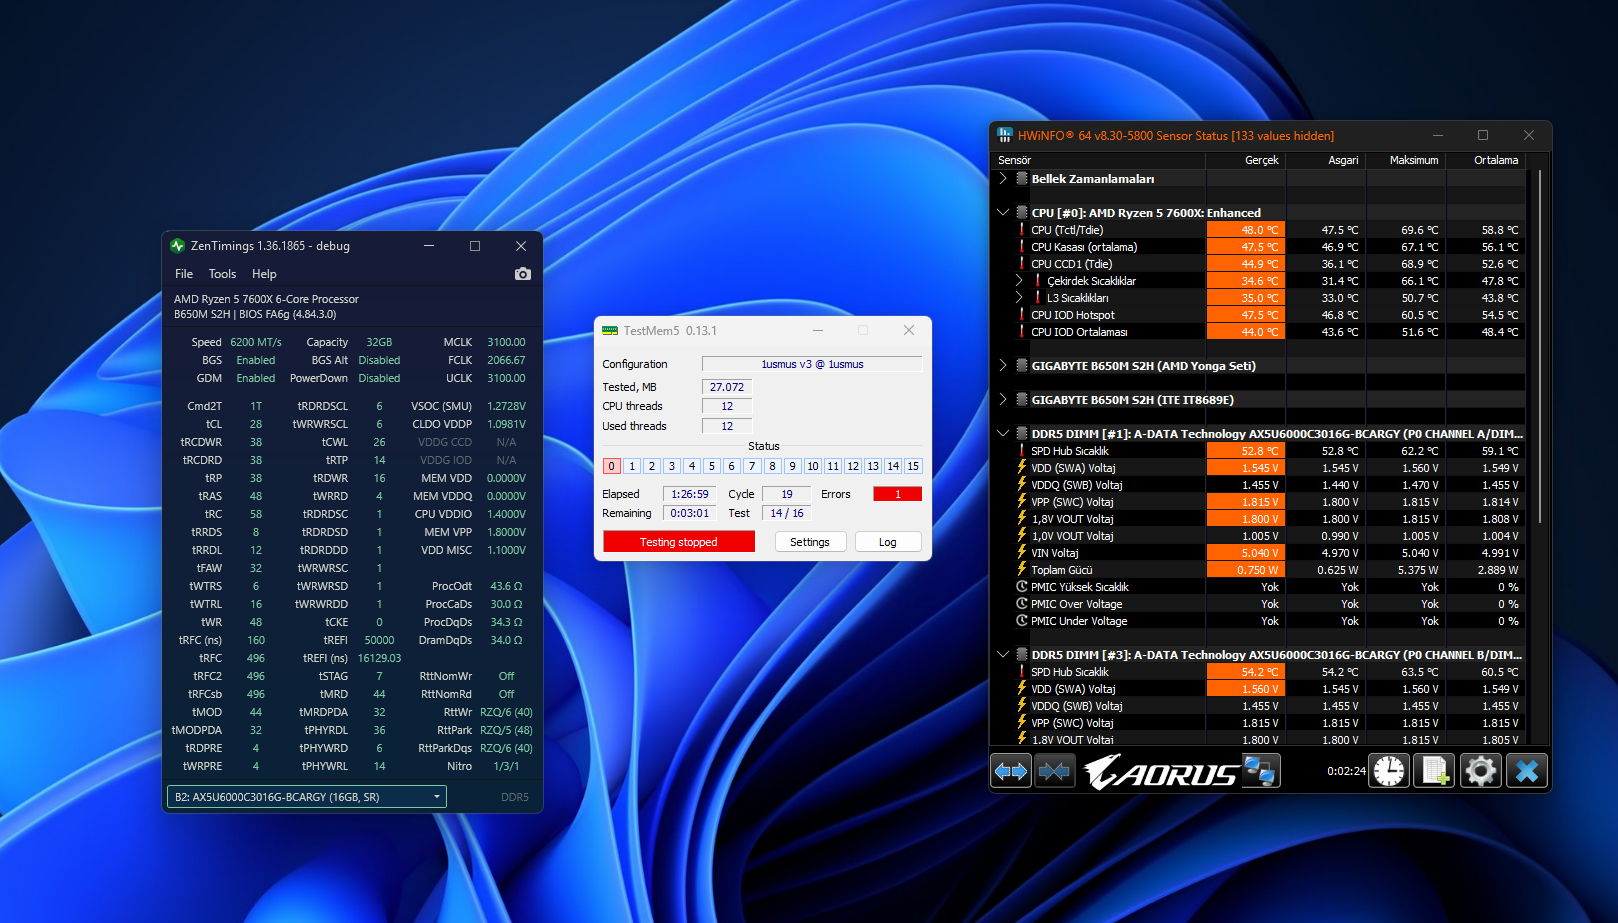Click the HWiNFO title bar app icon

click(x=1005, y=135)
